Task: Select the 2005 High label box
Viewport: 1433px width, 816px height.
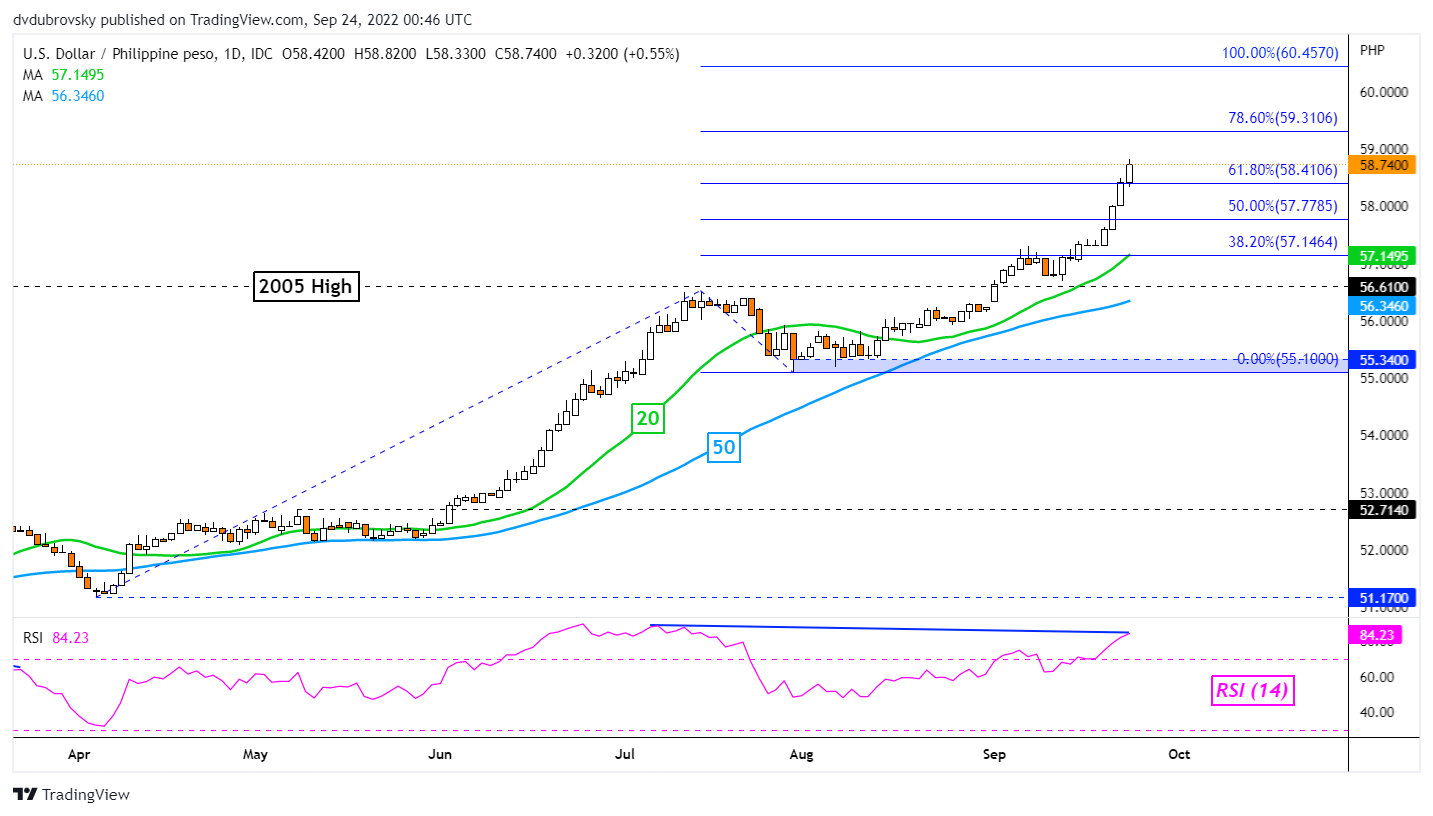Action: [305, 286]
